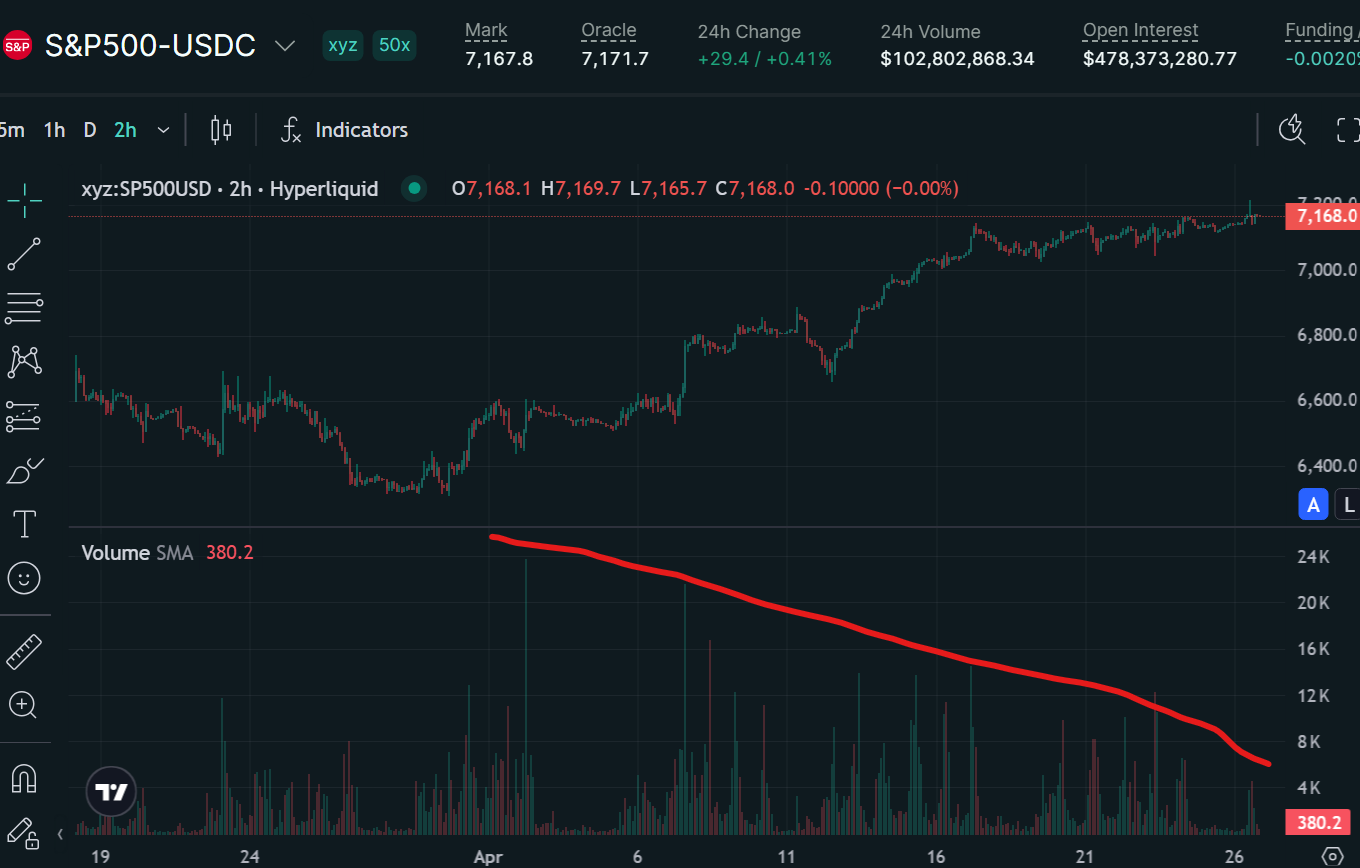Image resolution: width=1360 pixels, height=868 pixels.
Task: Click the 12K volume axis label
Action: click(x=1312, y=695)
